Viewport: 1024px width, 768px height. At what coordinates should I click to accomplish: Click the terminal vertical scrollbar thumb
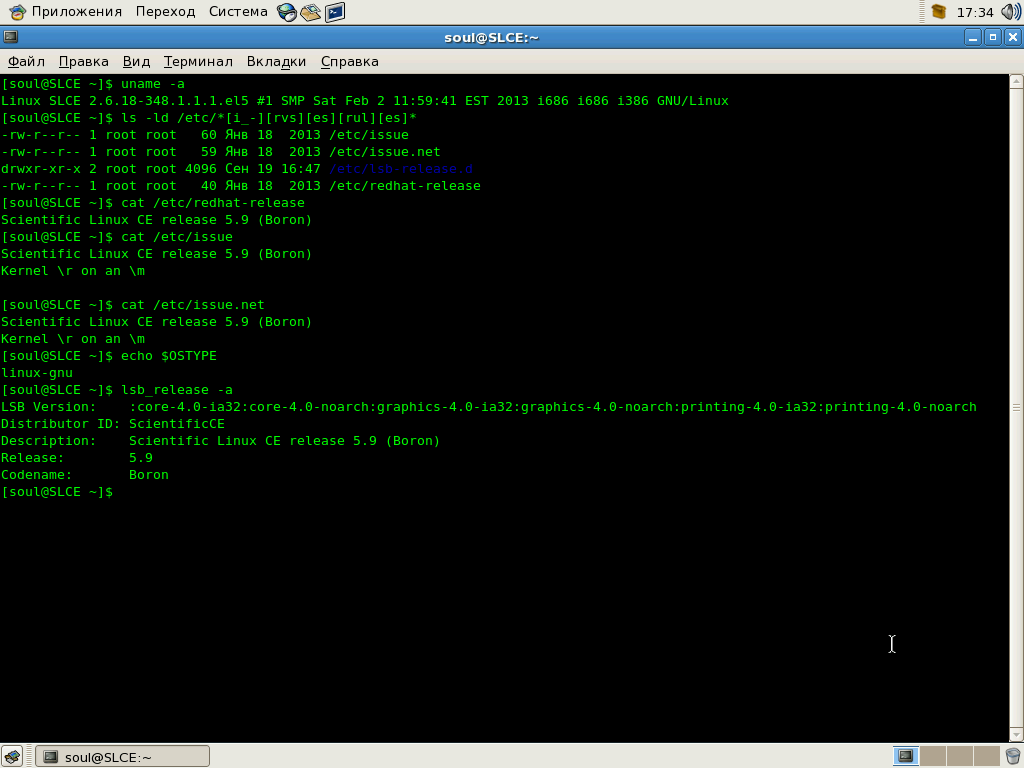[1016, 408]
